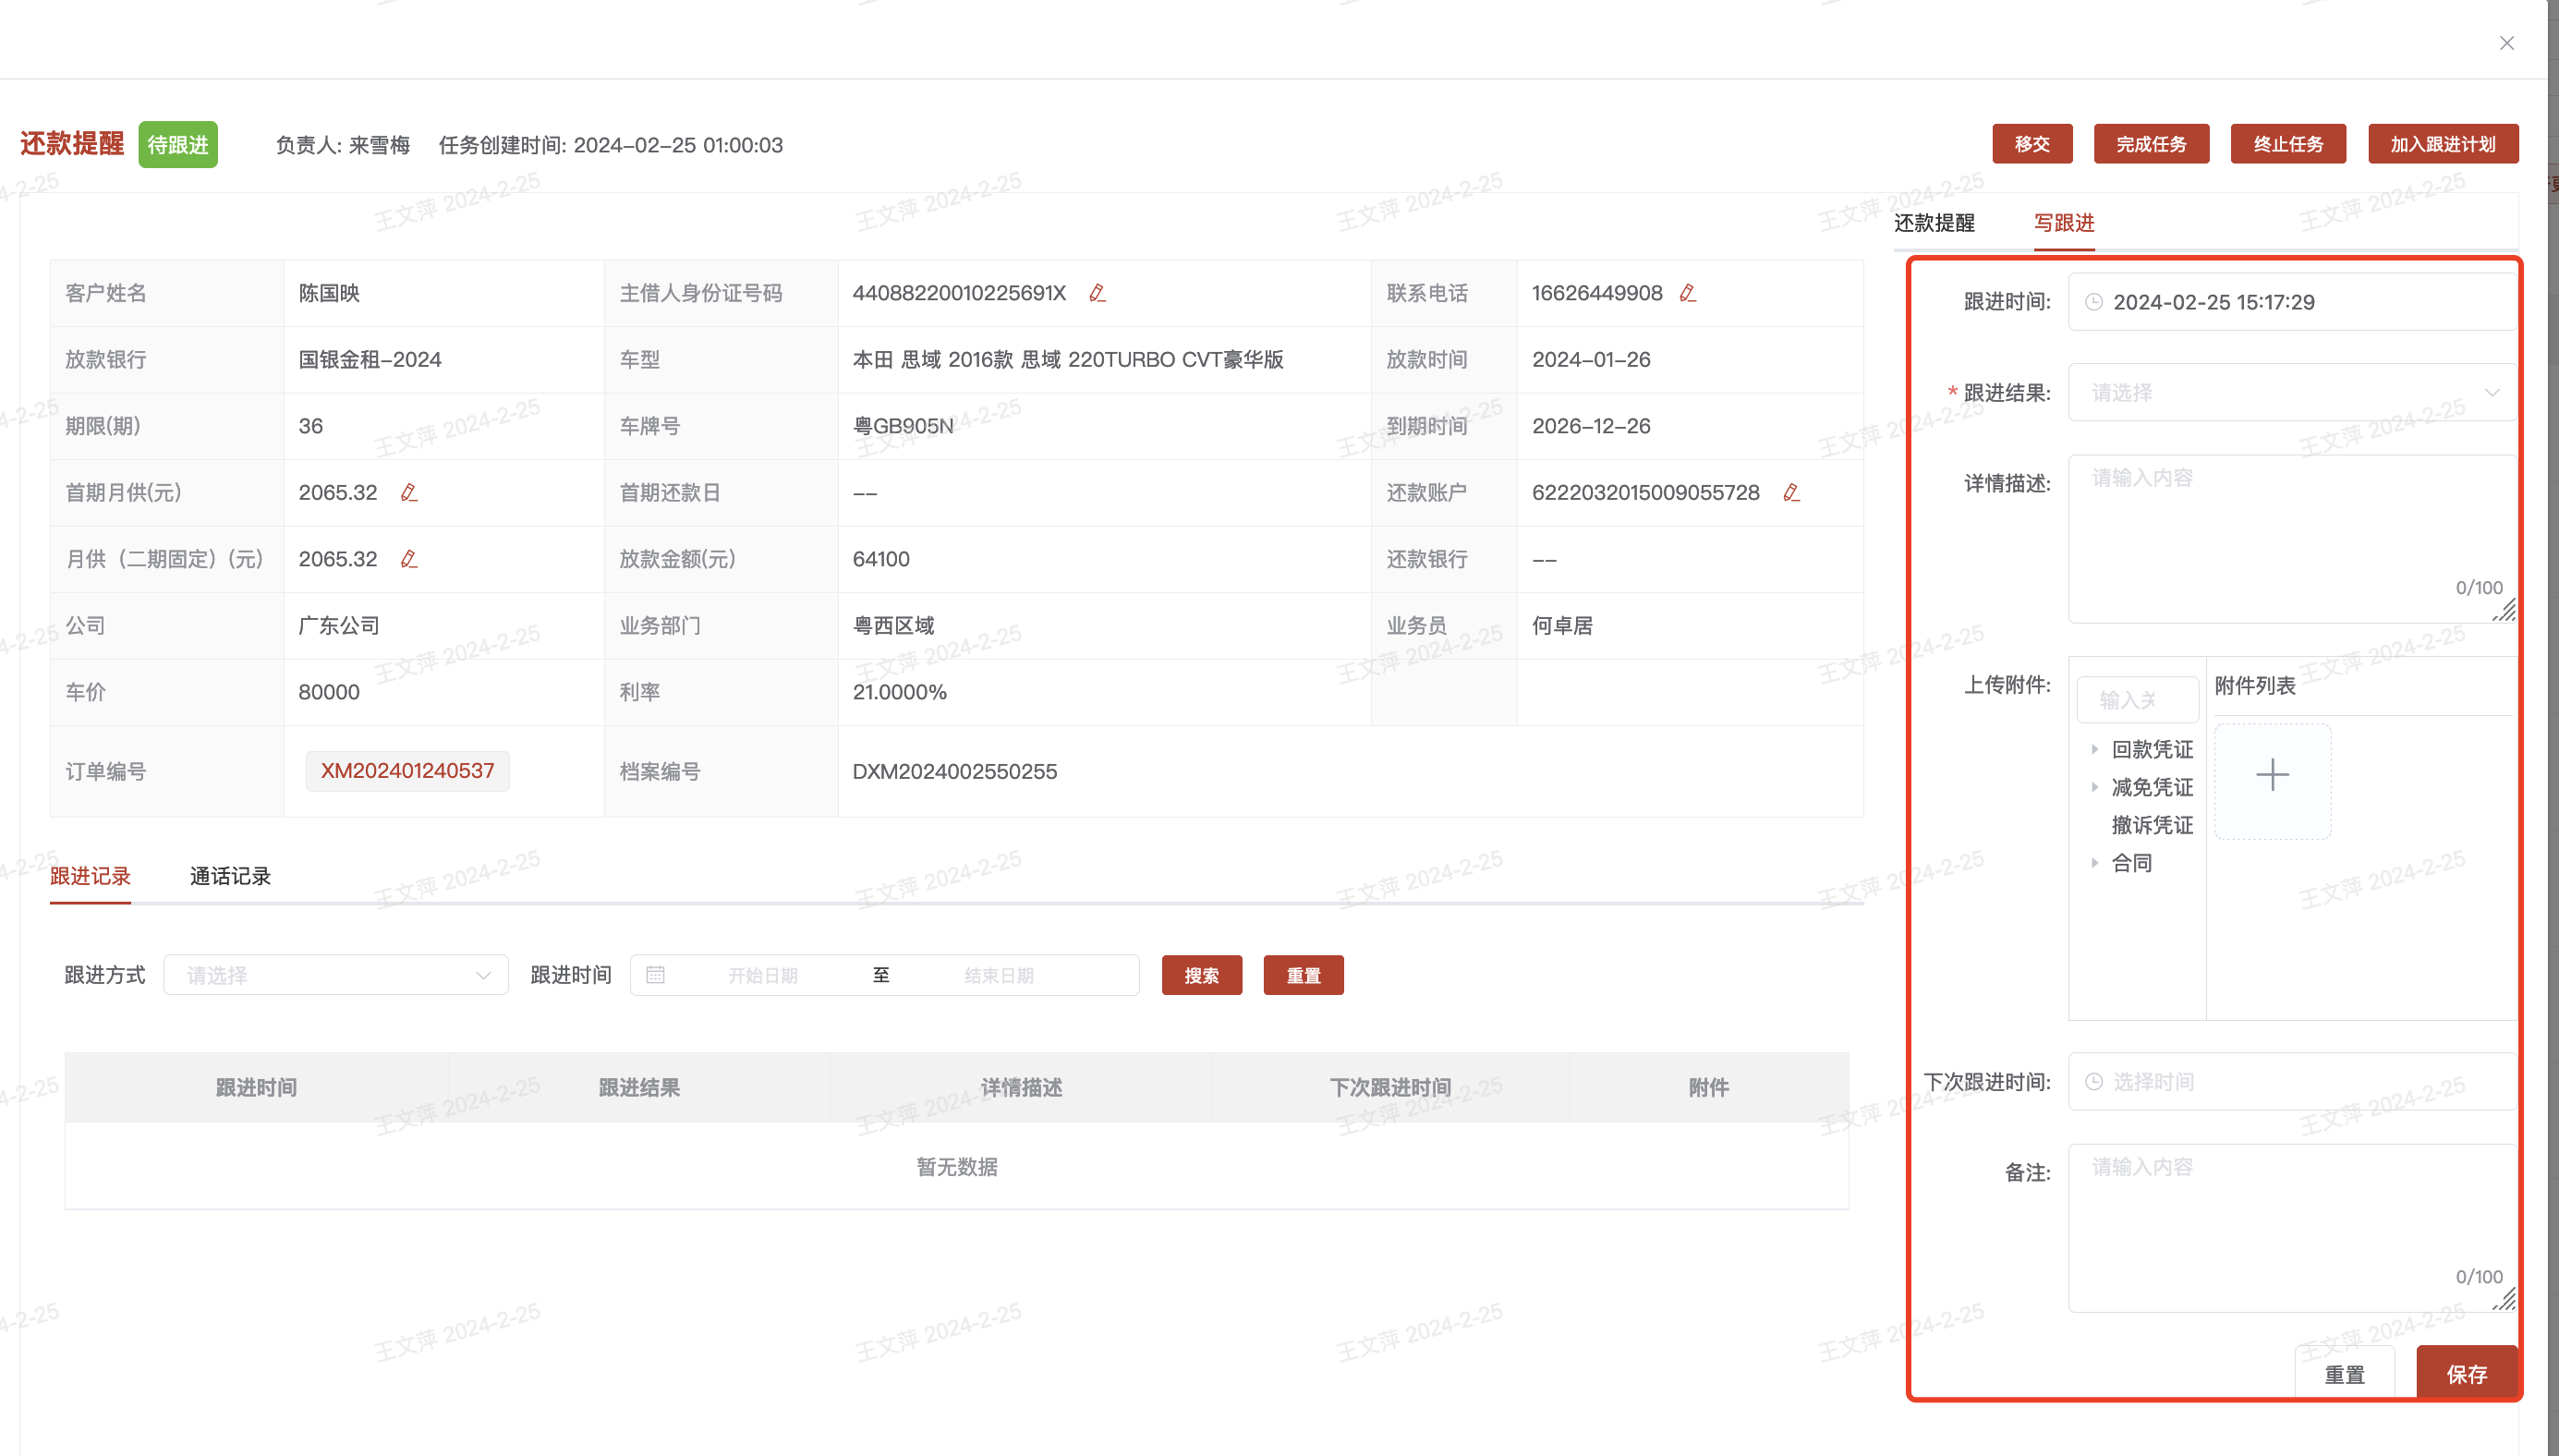This screenshot has width=2559, height=1456.
Task: Click clock icon in 下次跟进时间 field
Action: click(2094, 1082)
